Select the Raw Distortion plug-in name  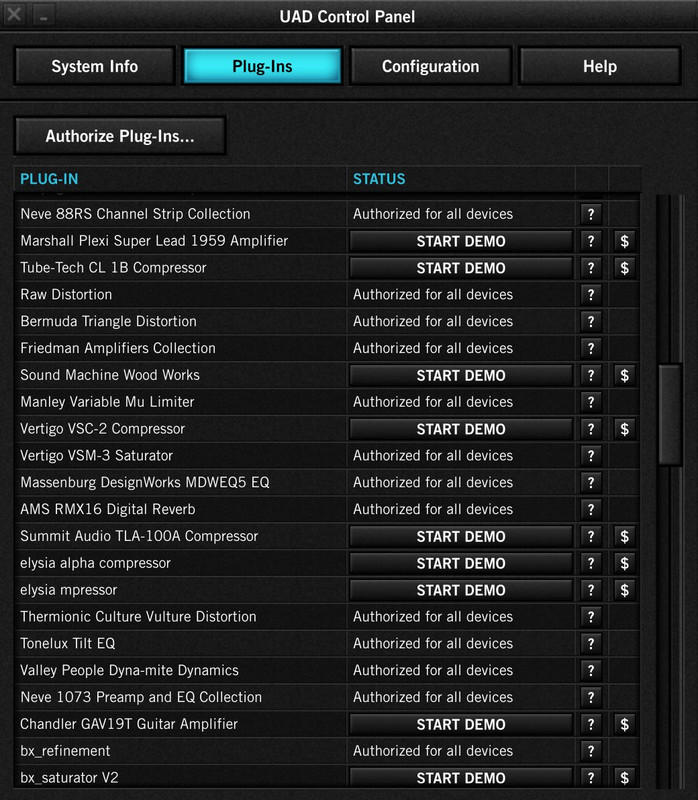pyautogui.click(x=66, y=294)
